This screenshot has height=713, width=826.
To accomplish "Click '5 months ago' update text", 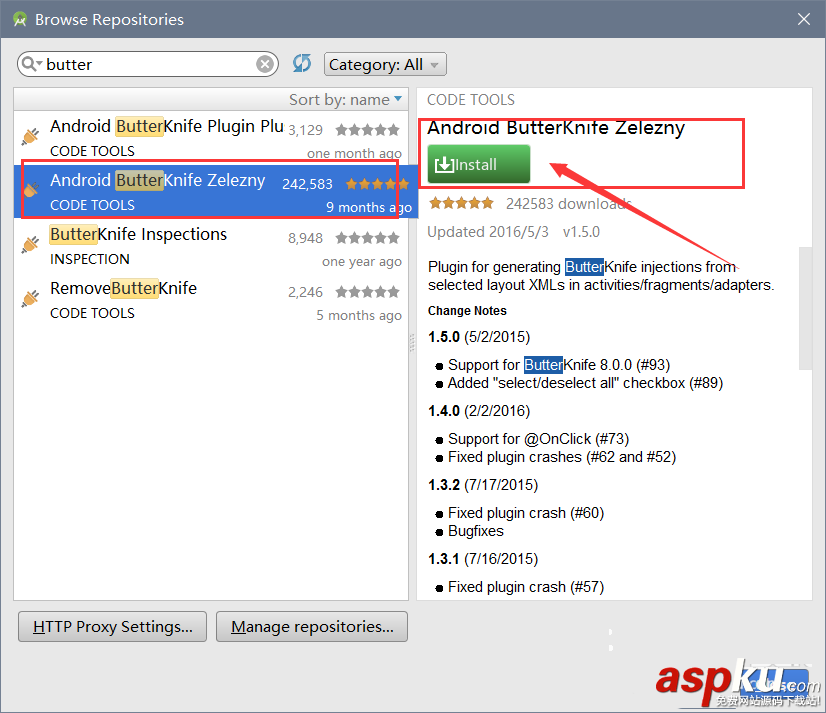I will [x=359, y=315].
